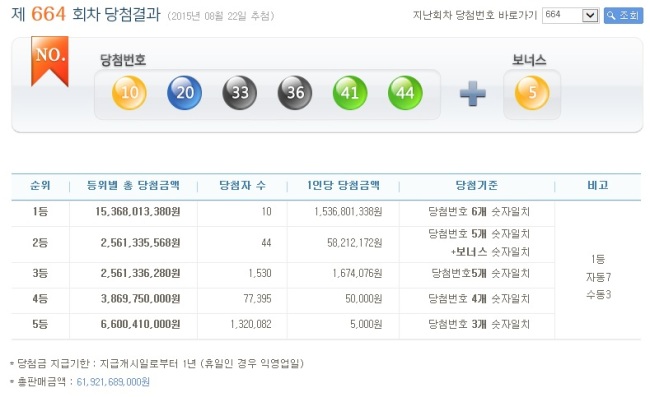650x397 pixels.
Task: Click the green number 44 ball
Action: coord(405,92)
